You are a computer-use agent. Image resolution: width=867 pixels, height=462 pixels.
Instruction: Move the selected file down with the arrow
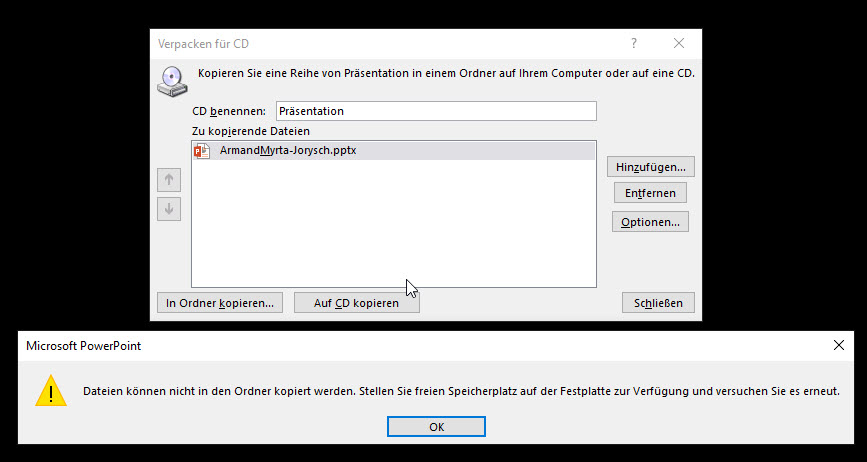point(169,209)
